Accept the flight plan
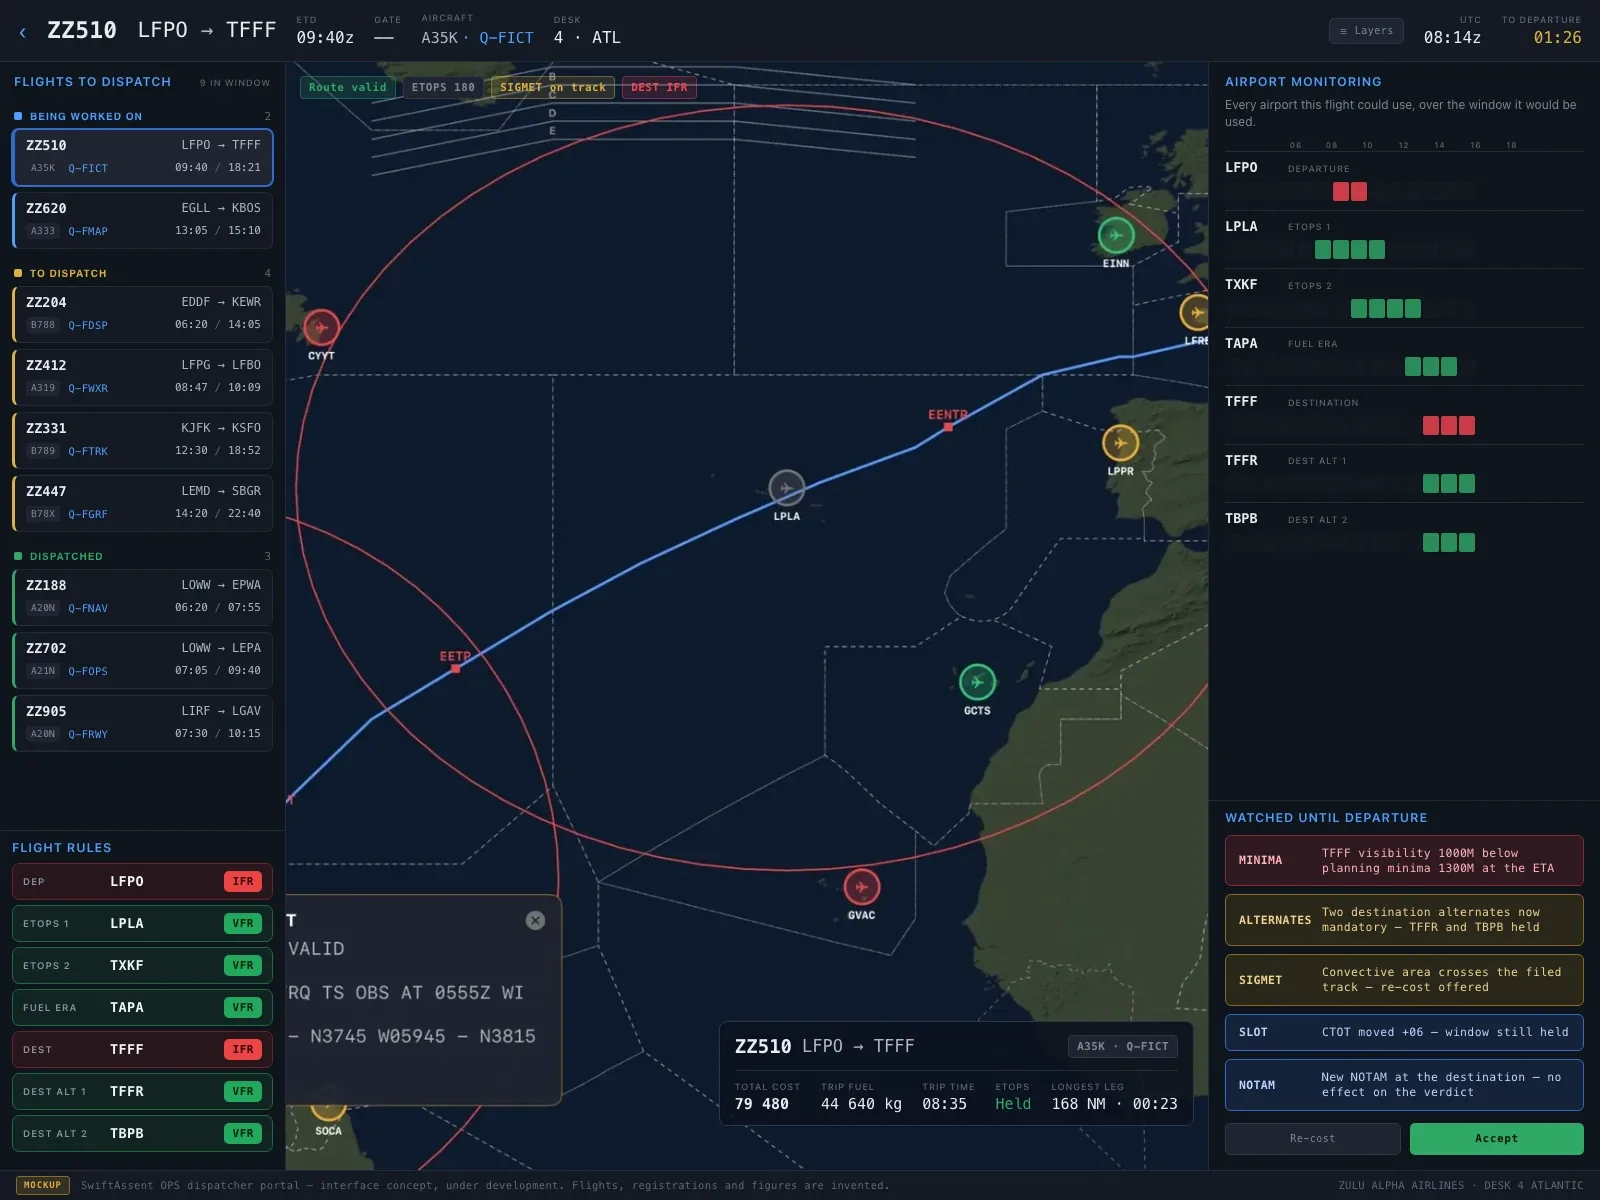This screenshot has height=1200, width=1600. (x=1496, y=1139)
